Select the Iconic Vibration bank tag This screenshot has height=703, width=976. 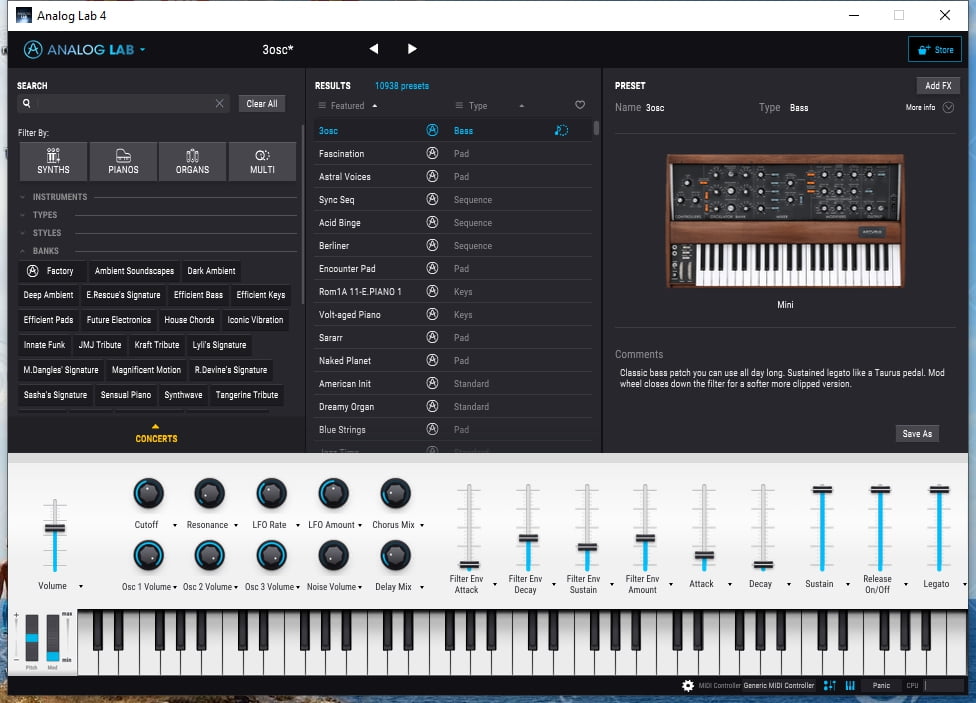[255, 320]
